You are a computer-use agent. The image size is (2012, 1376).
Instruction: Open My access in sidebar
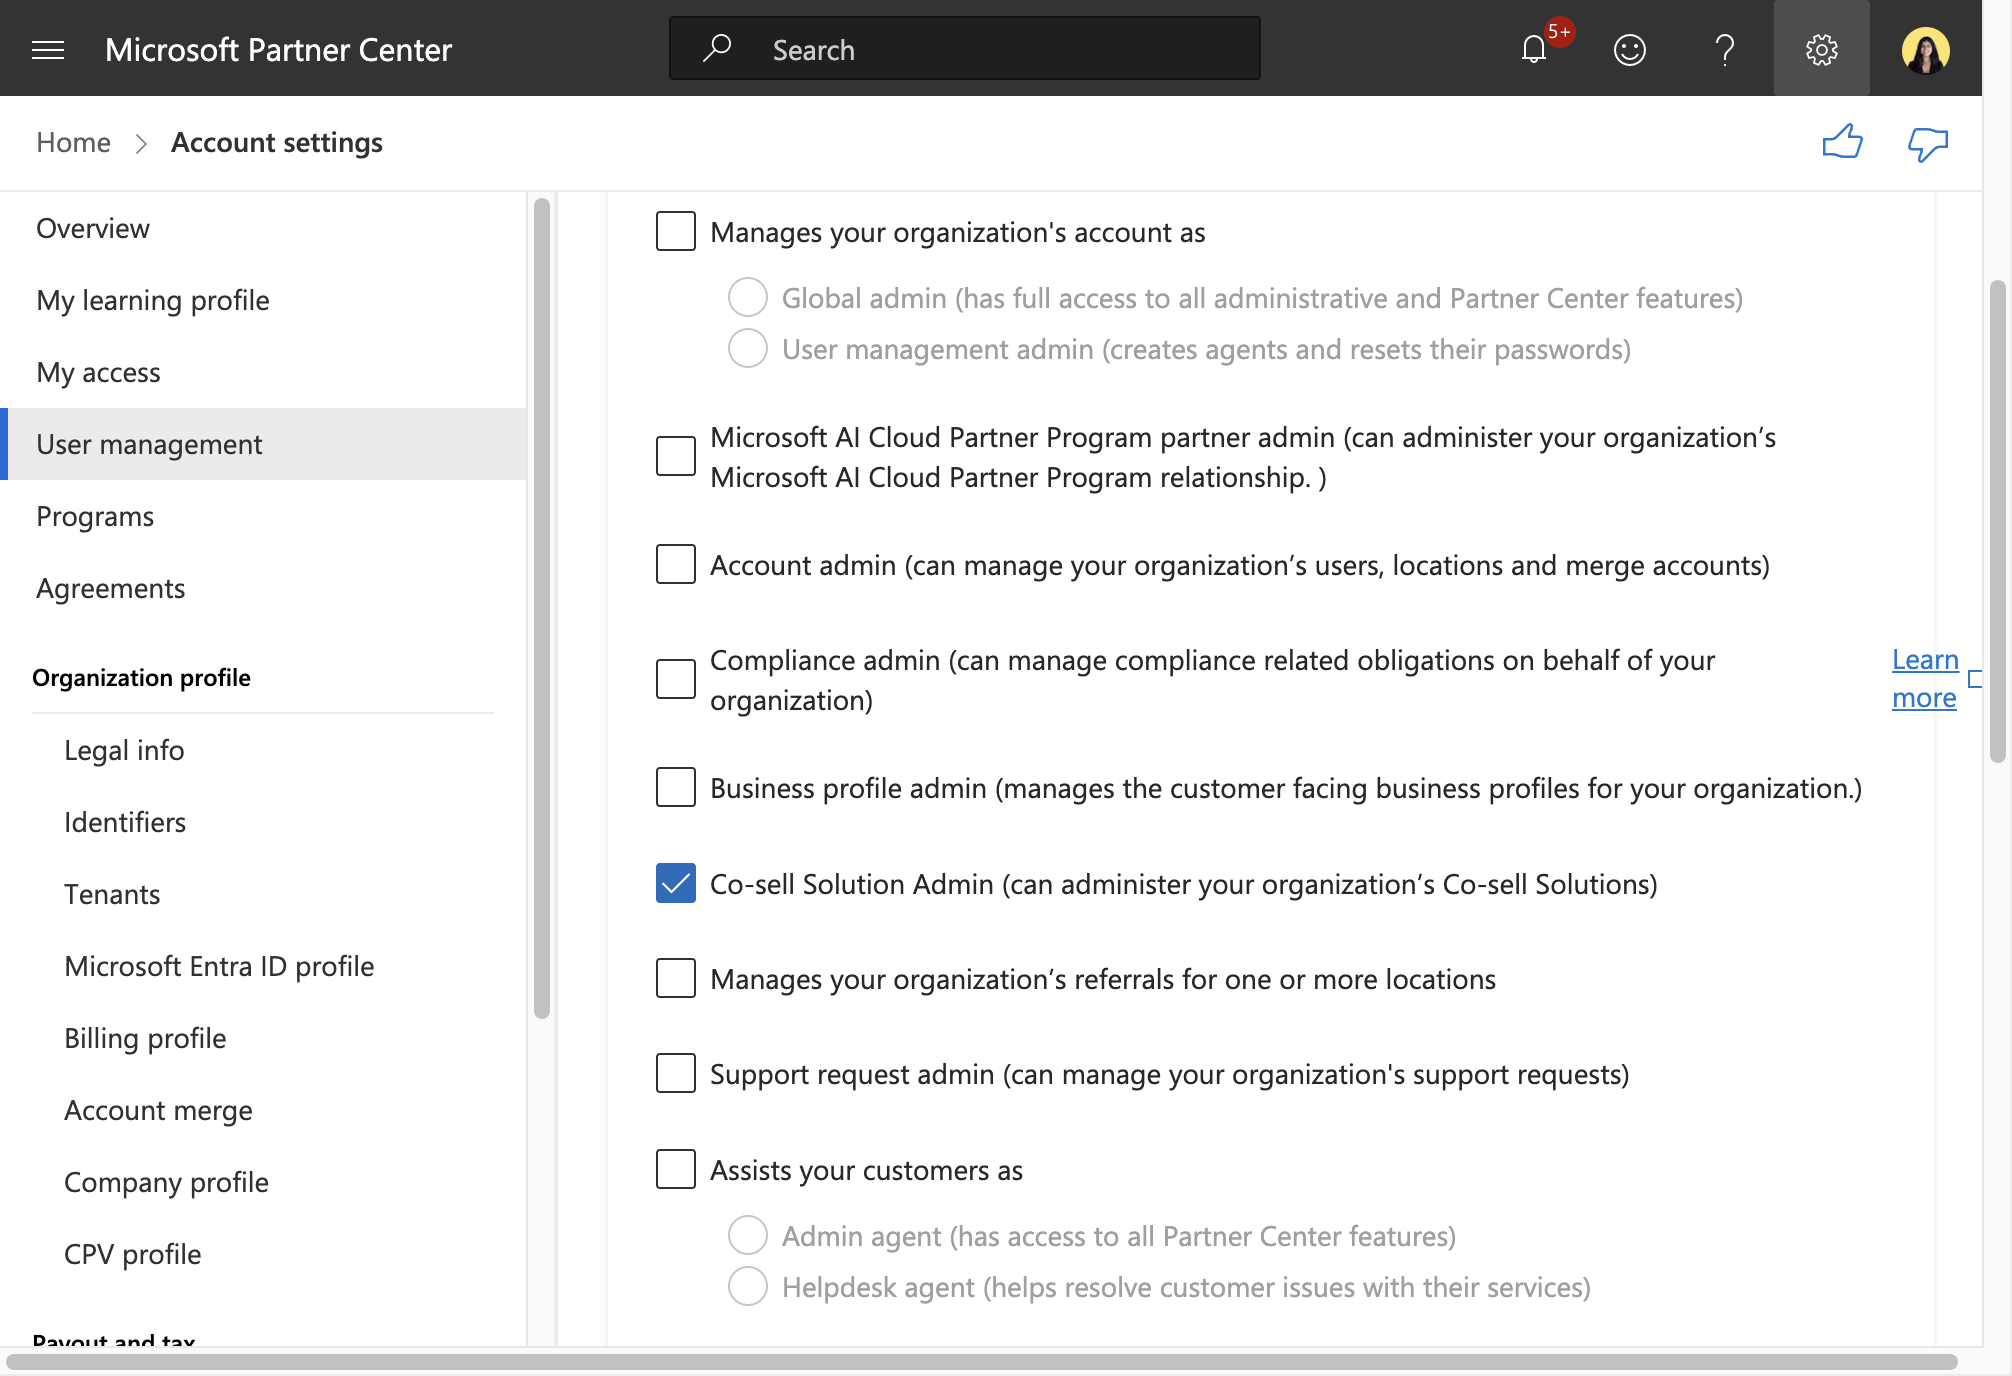263,372
